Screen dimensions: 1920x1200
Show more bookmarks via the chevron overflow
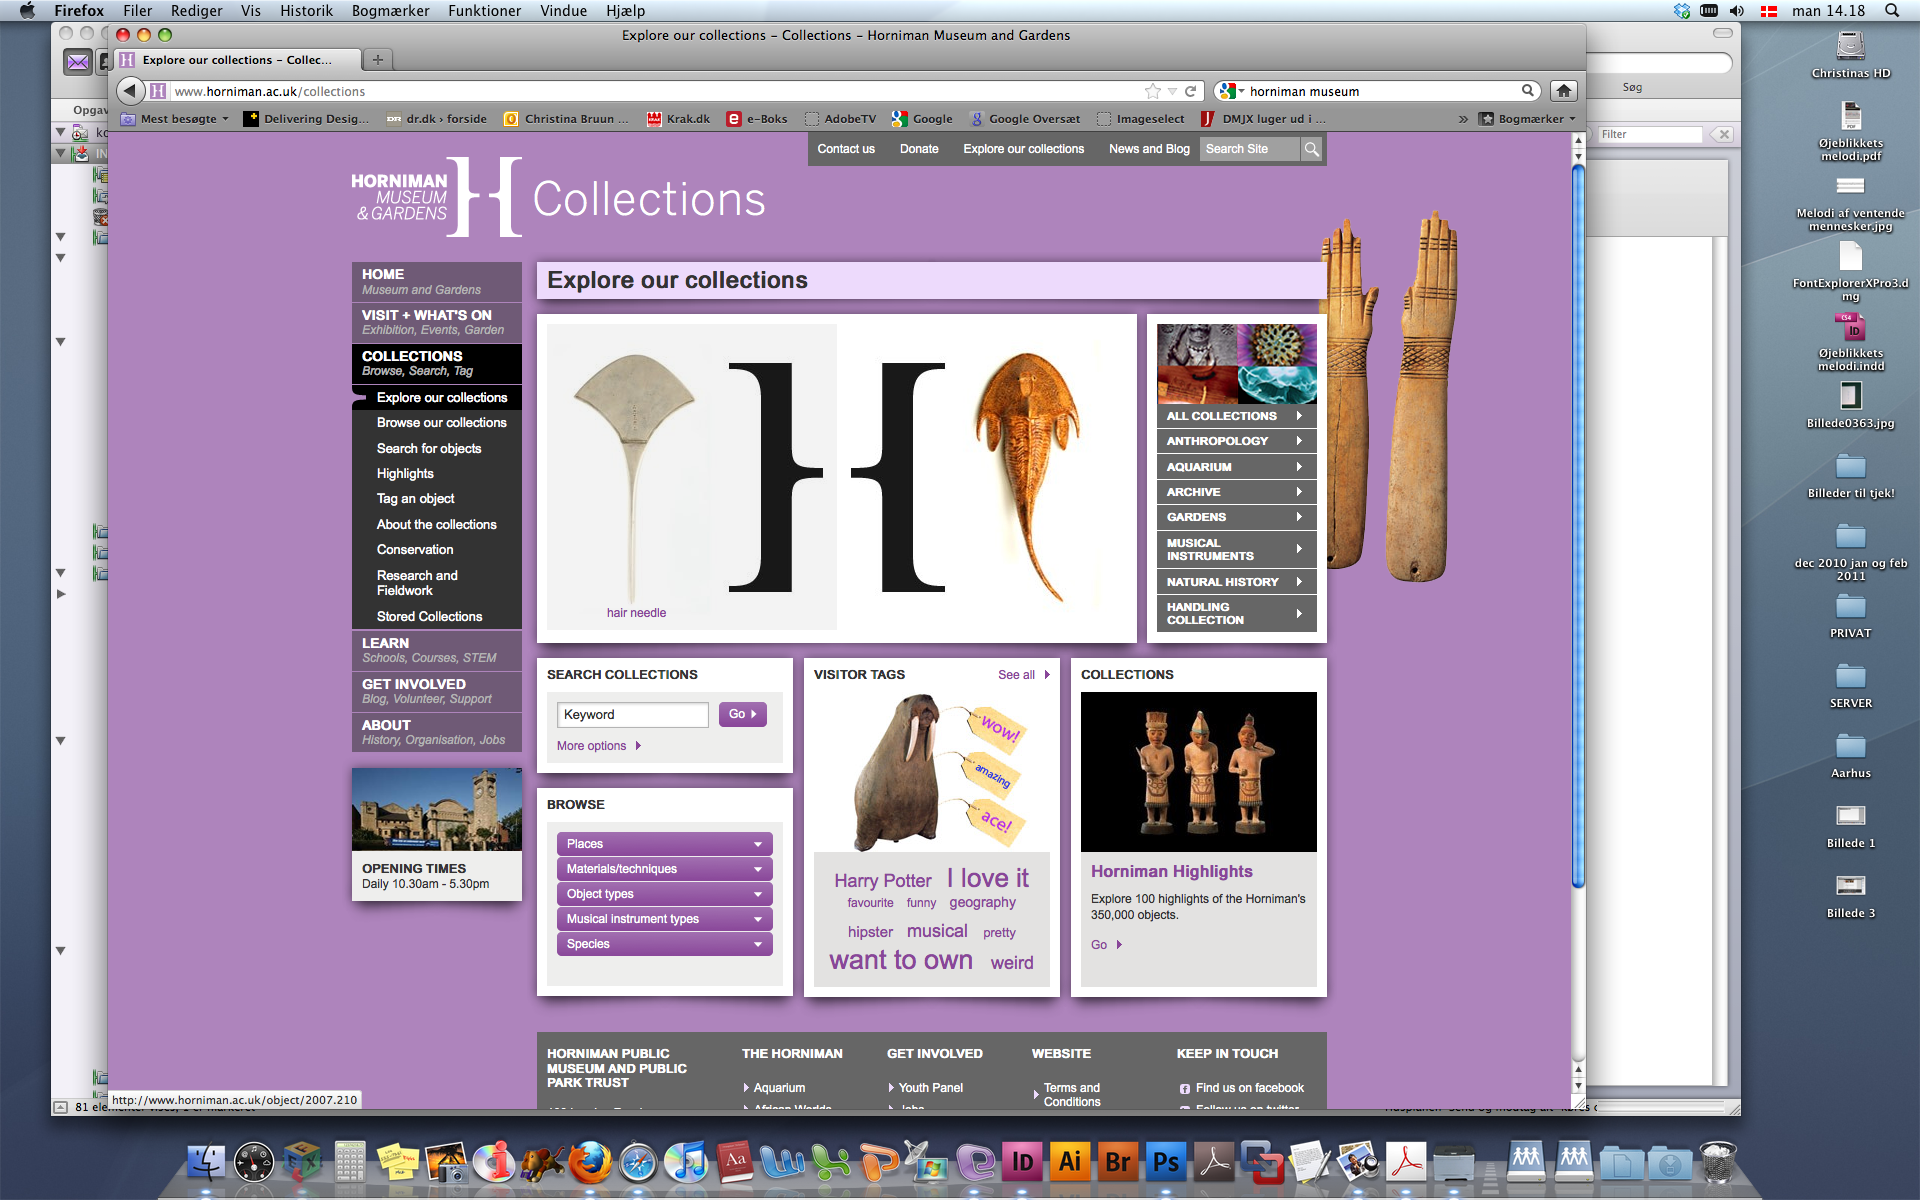(1463, 119)
